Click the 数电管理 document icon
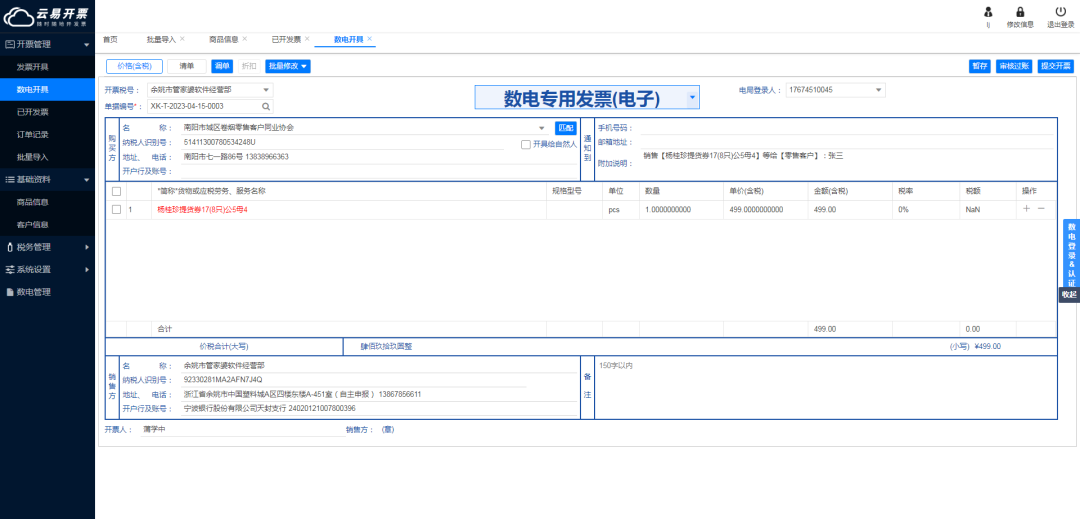This screenshot has width=1080, height=519. click(x=10, y=292)
